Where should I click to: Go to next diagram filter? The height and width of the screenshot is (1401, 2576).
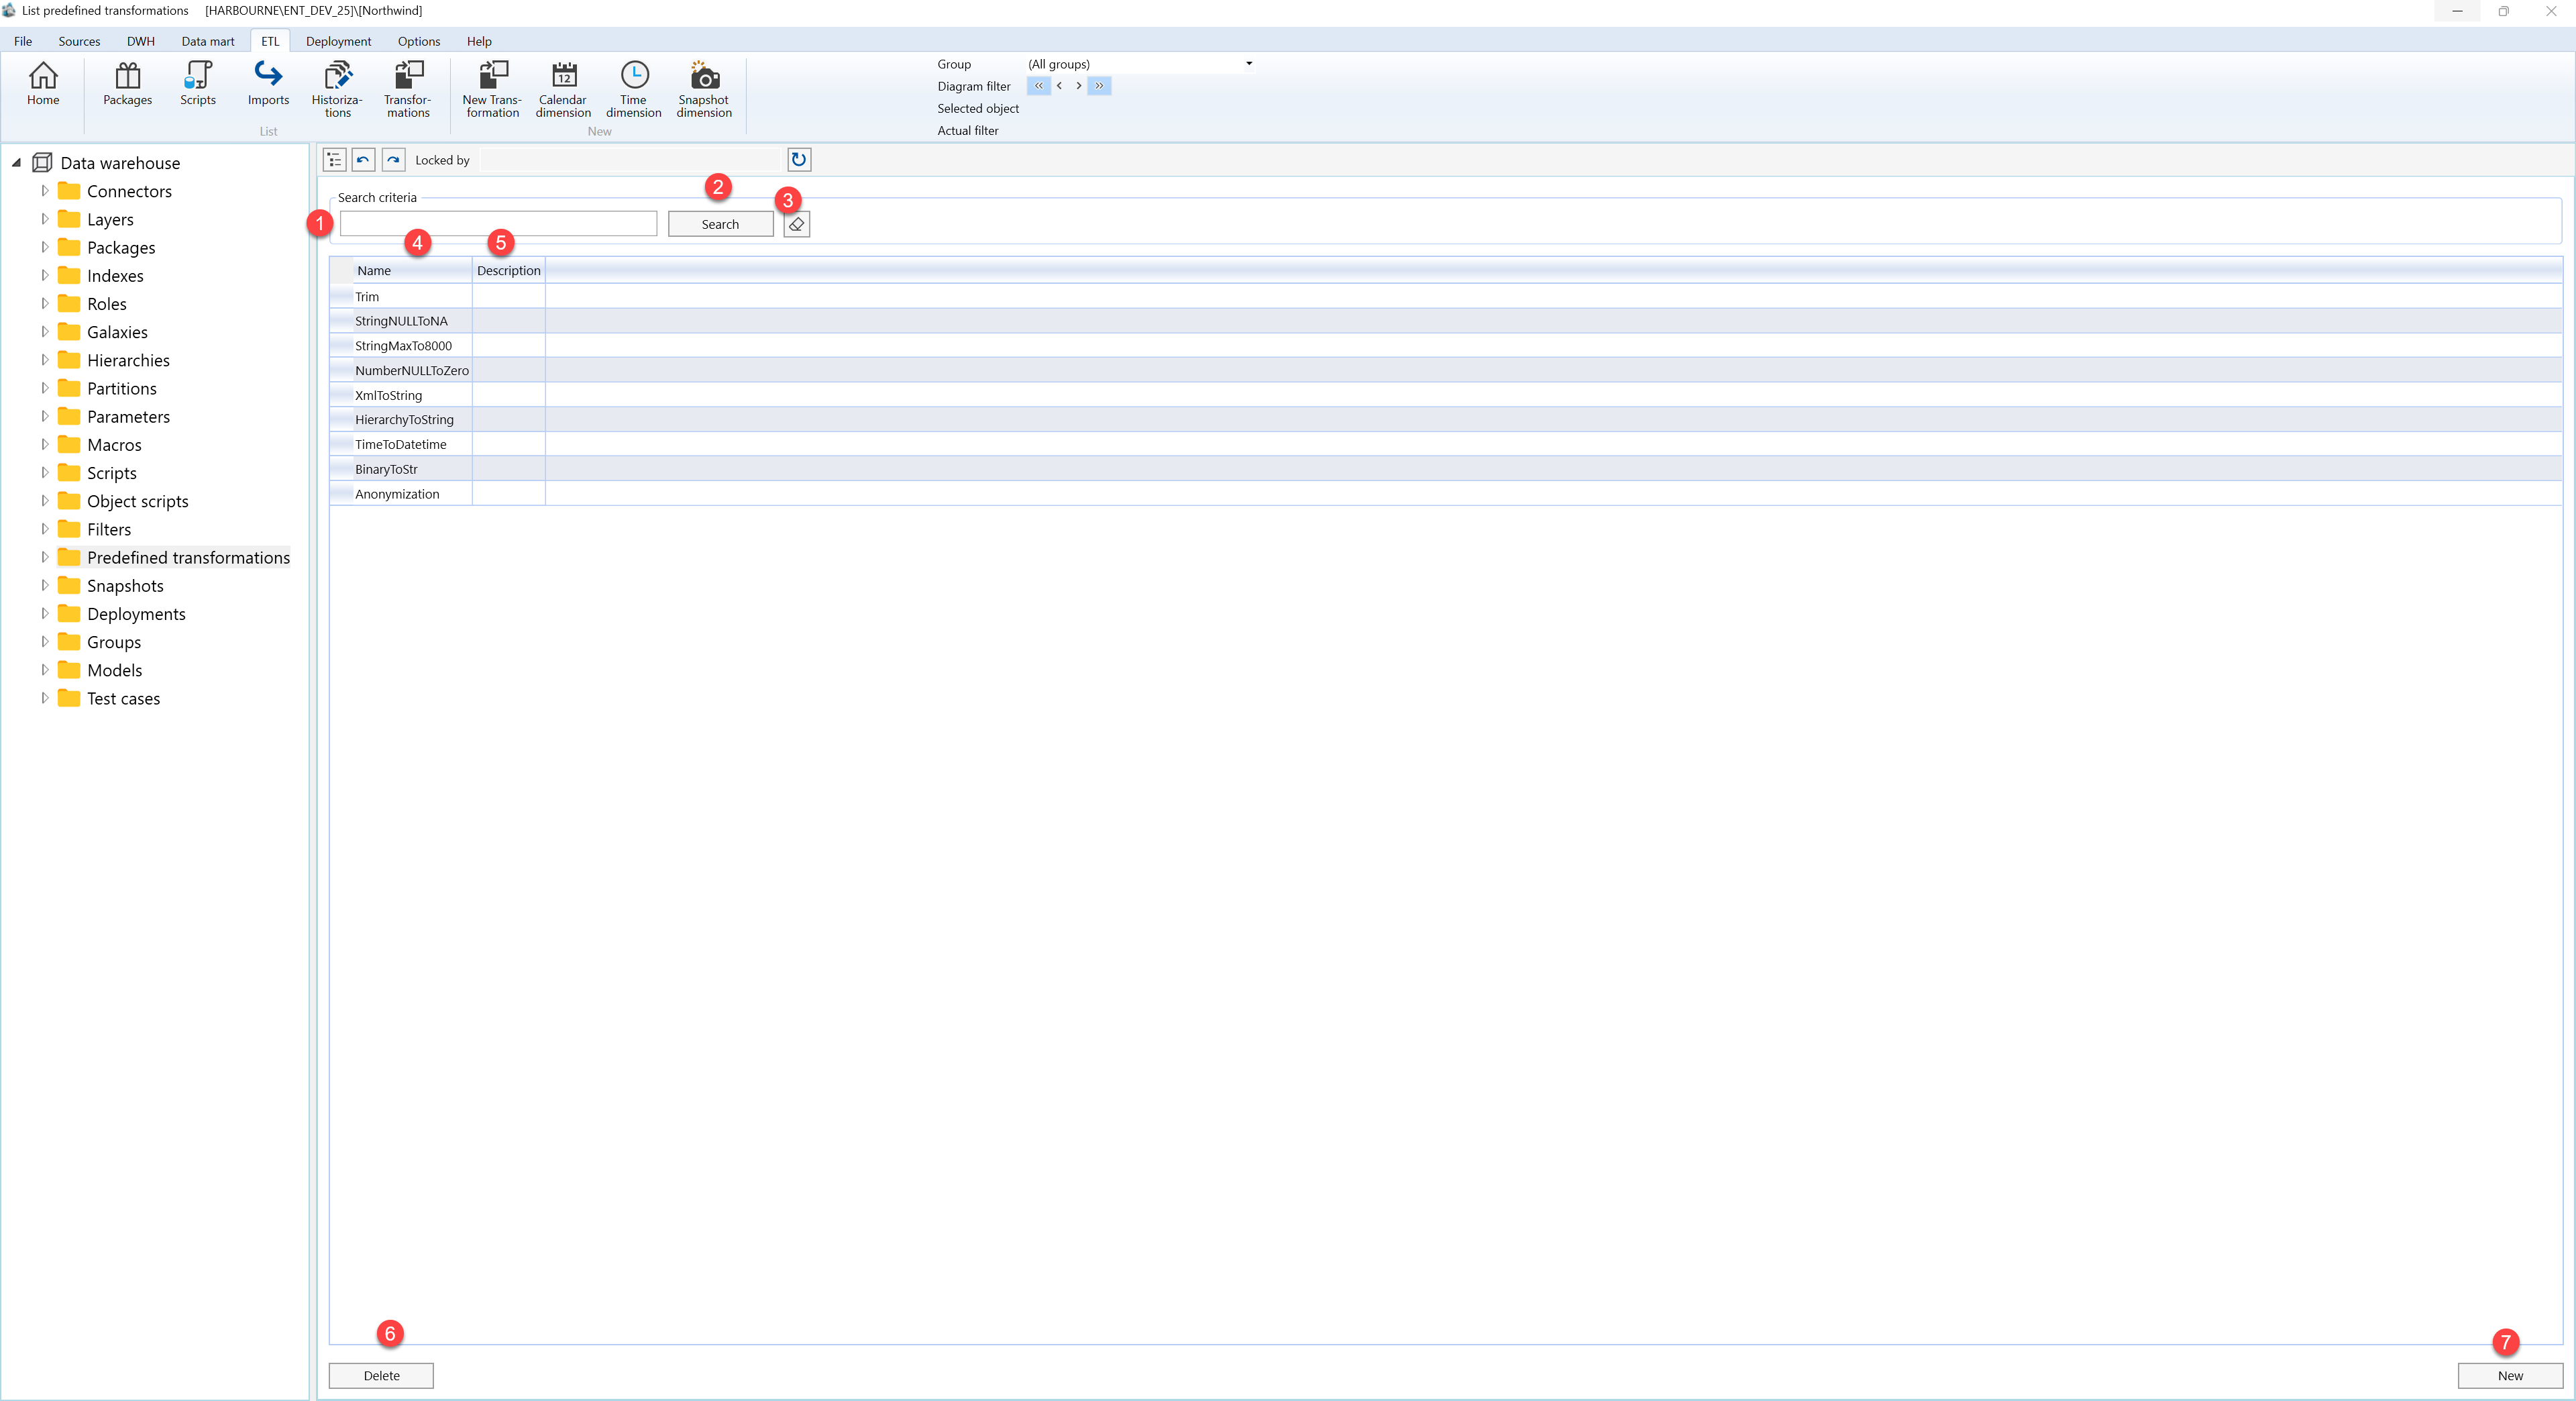1078,86
